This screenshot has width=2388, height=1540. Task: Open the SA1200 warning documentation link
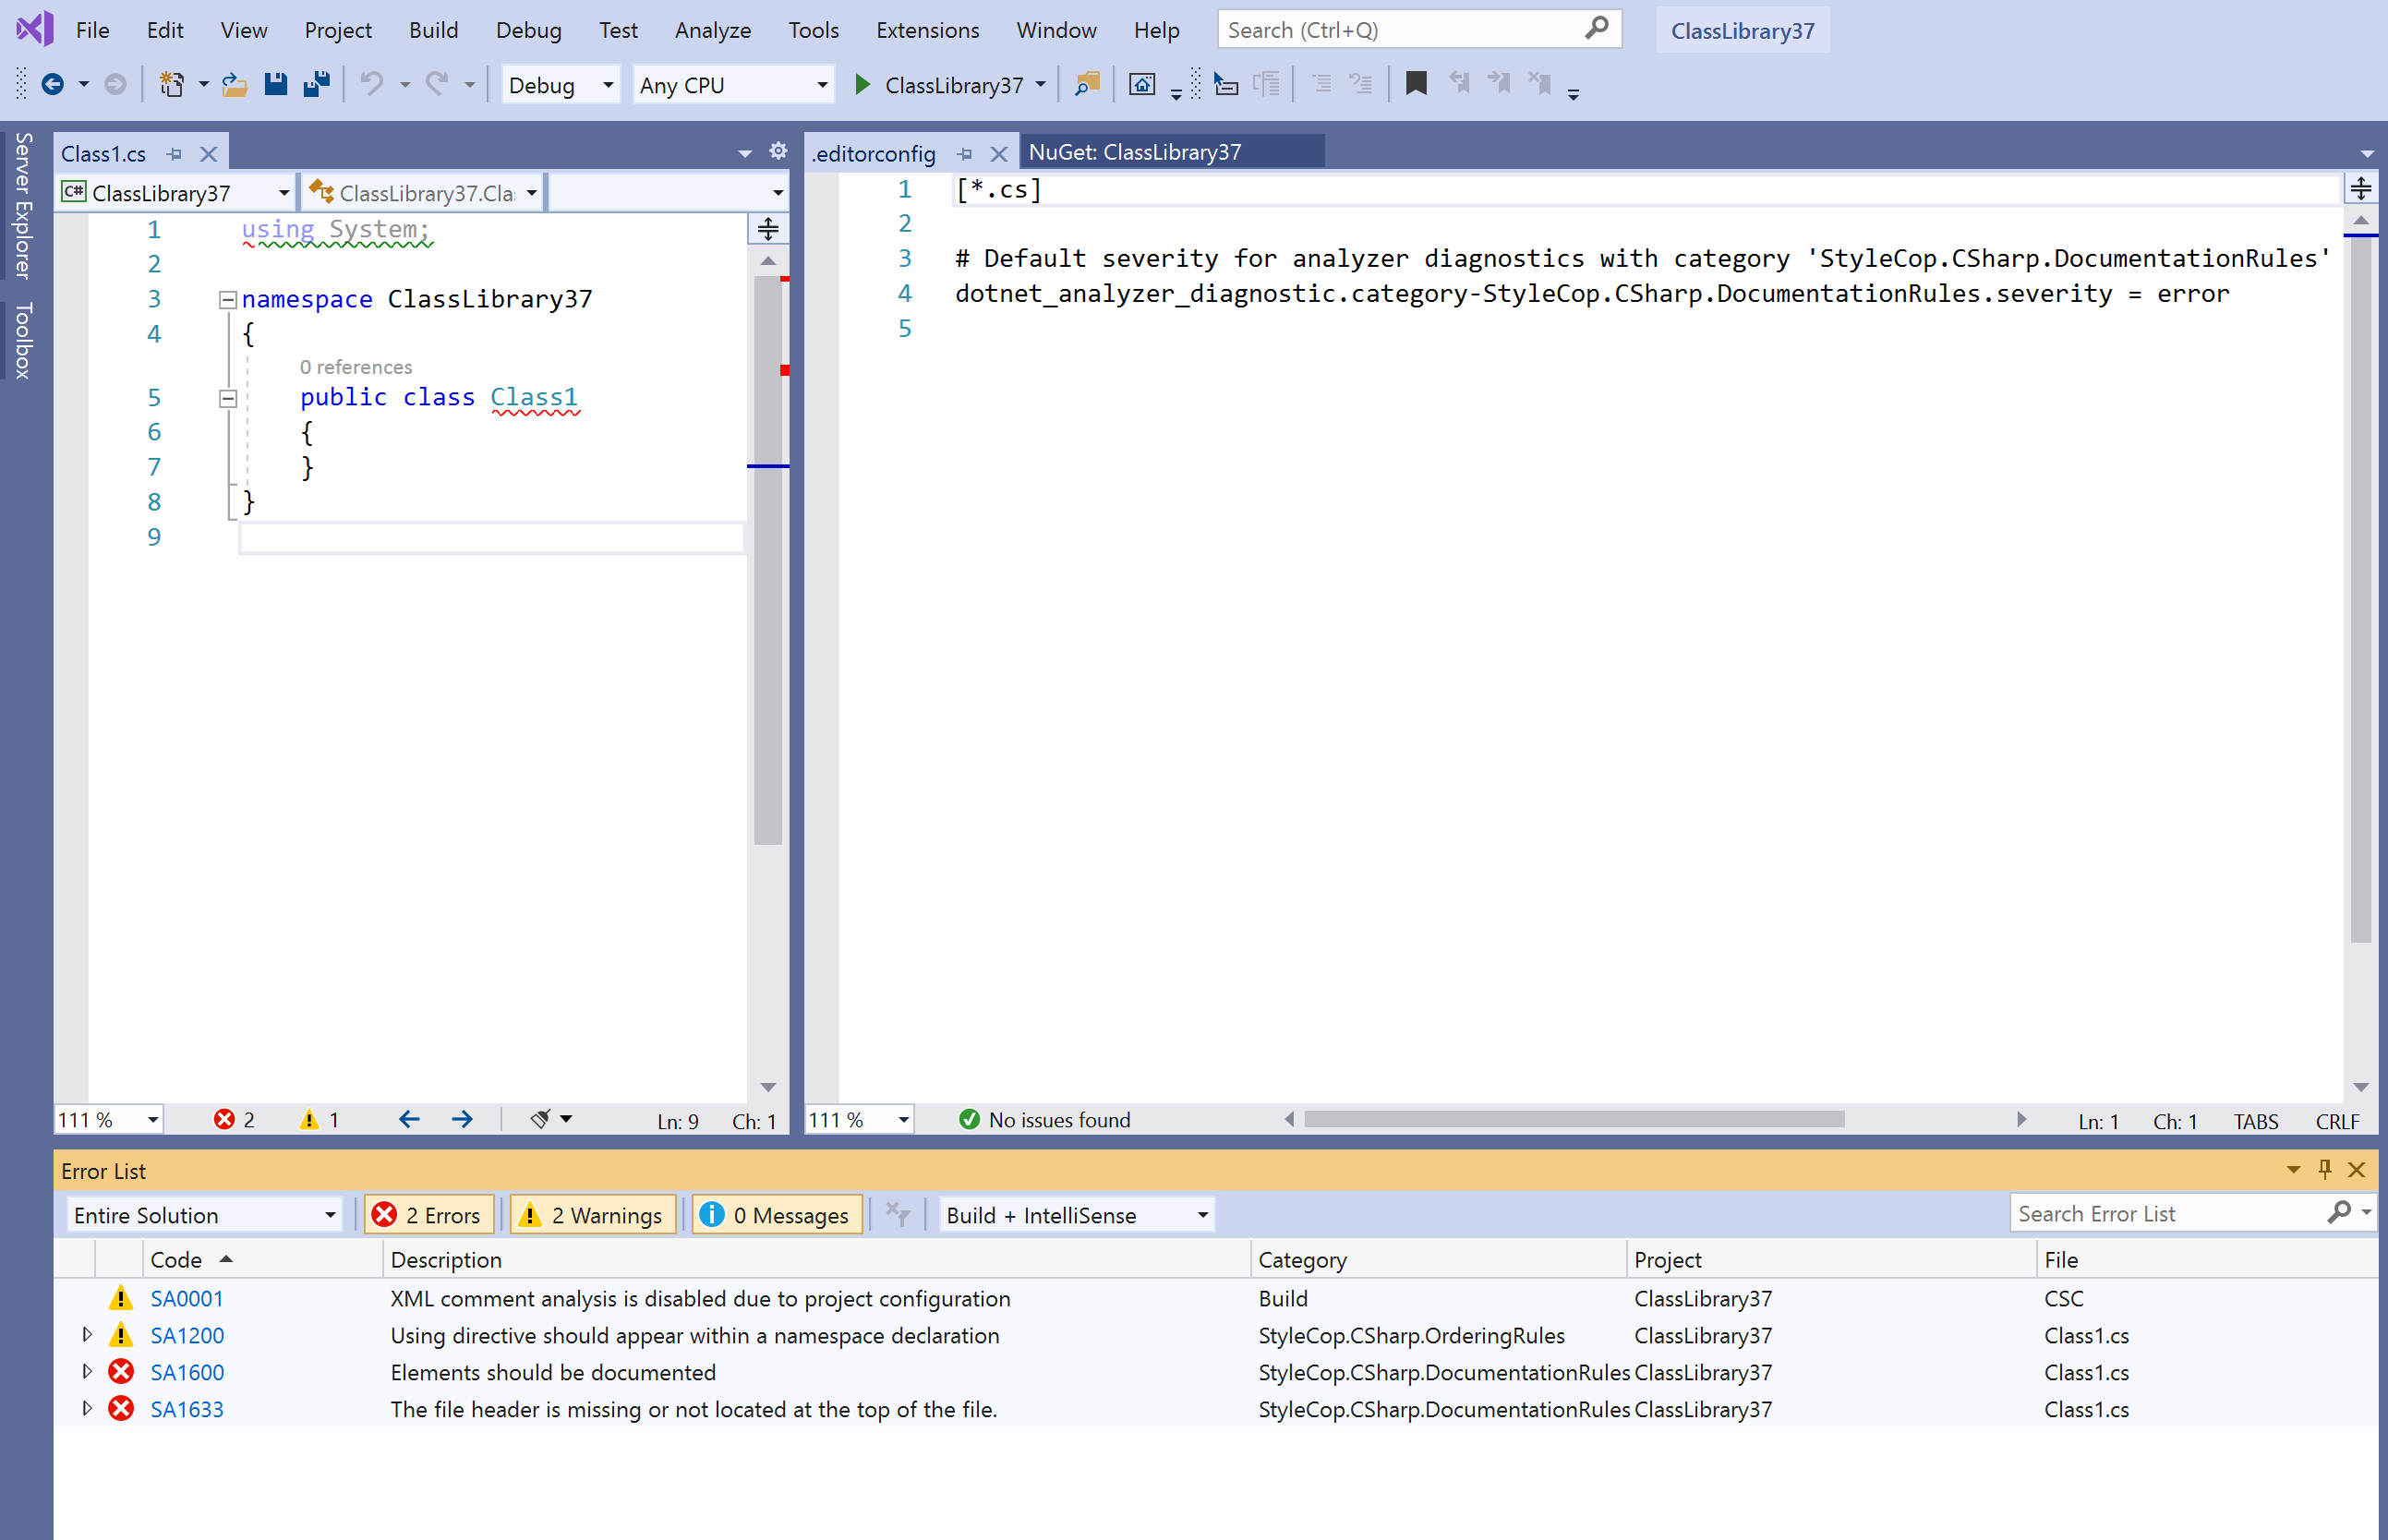coord(187,1335)
